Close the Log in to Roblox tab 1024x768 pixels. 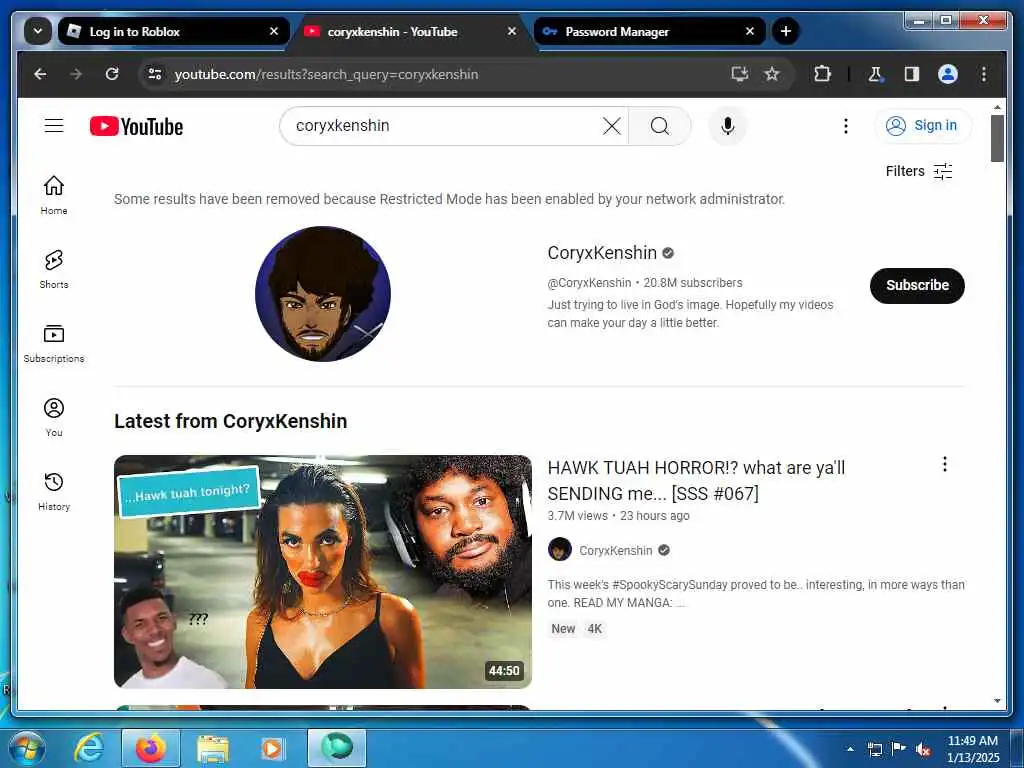274,31
